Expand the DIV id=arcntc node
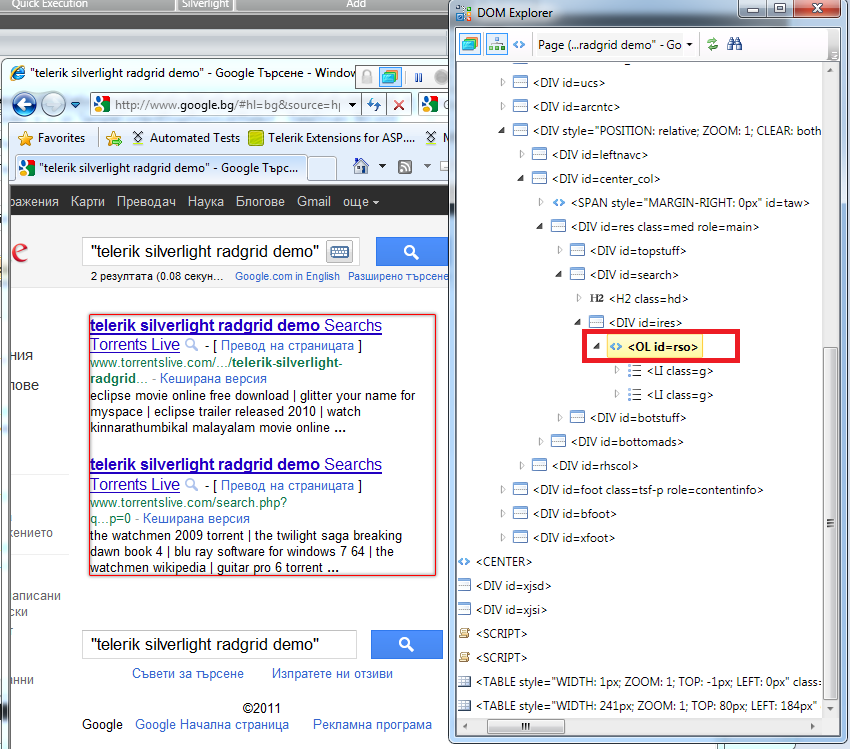Image resolution: width=850 pixels, height=749 pixels. tap(503, 107)
